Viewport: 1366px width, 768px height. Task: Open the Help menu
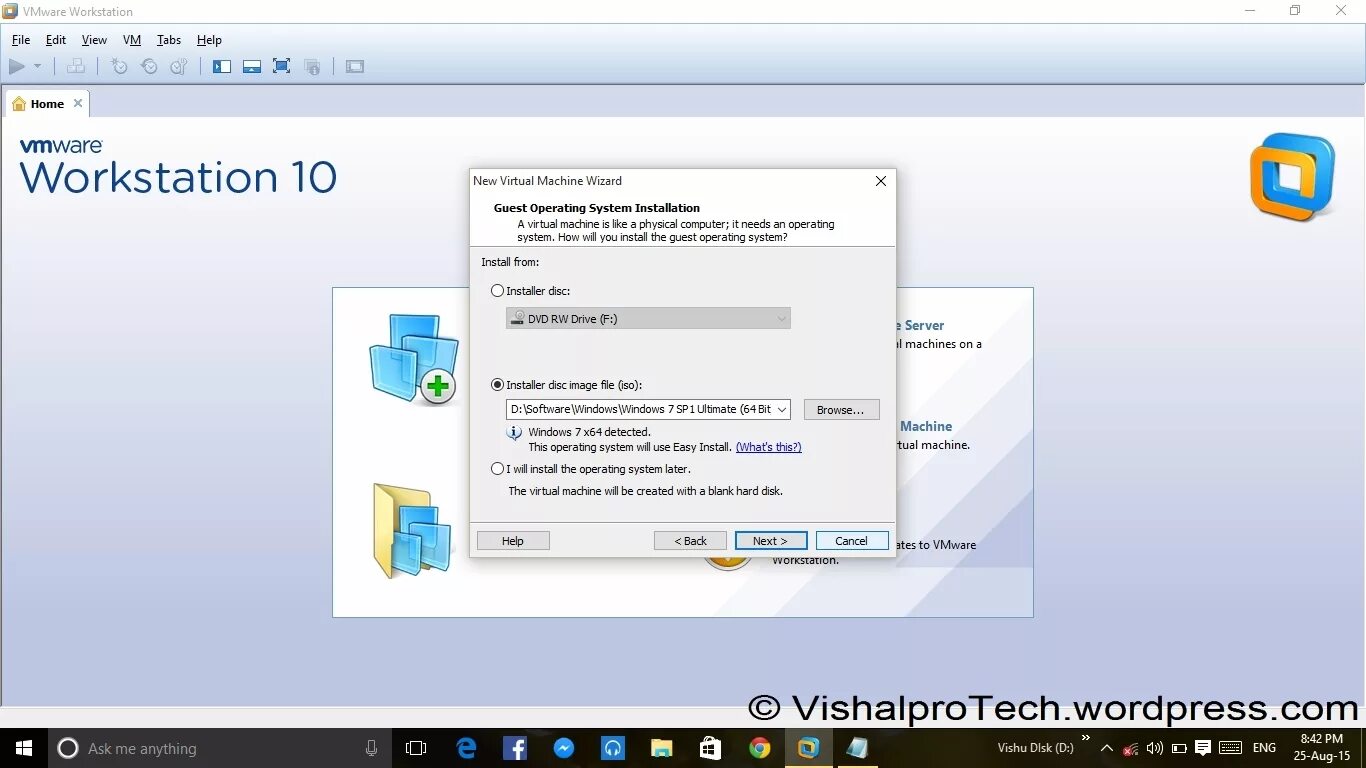[209, 40]
